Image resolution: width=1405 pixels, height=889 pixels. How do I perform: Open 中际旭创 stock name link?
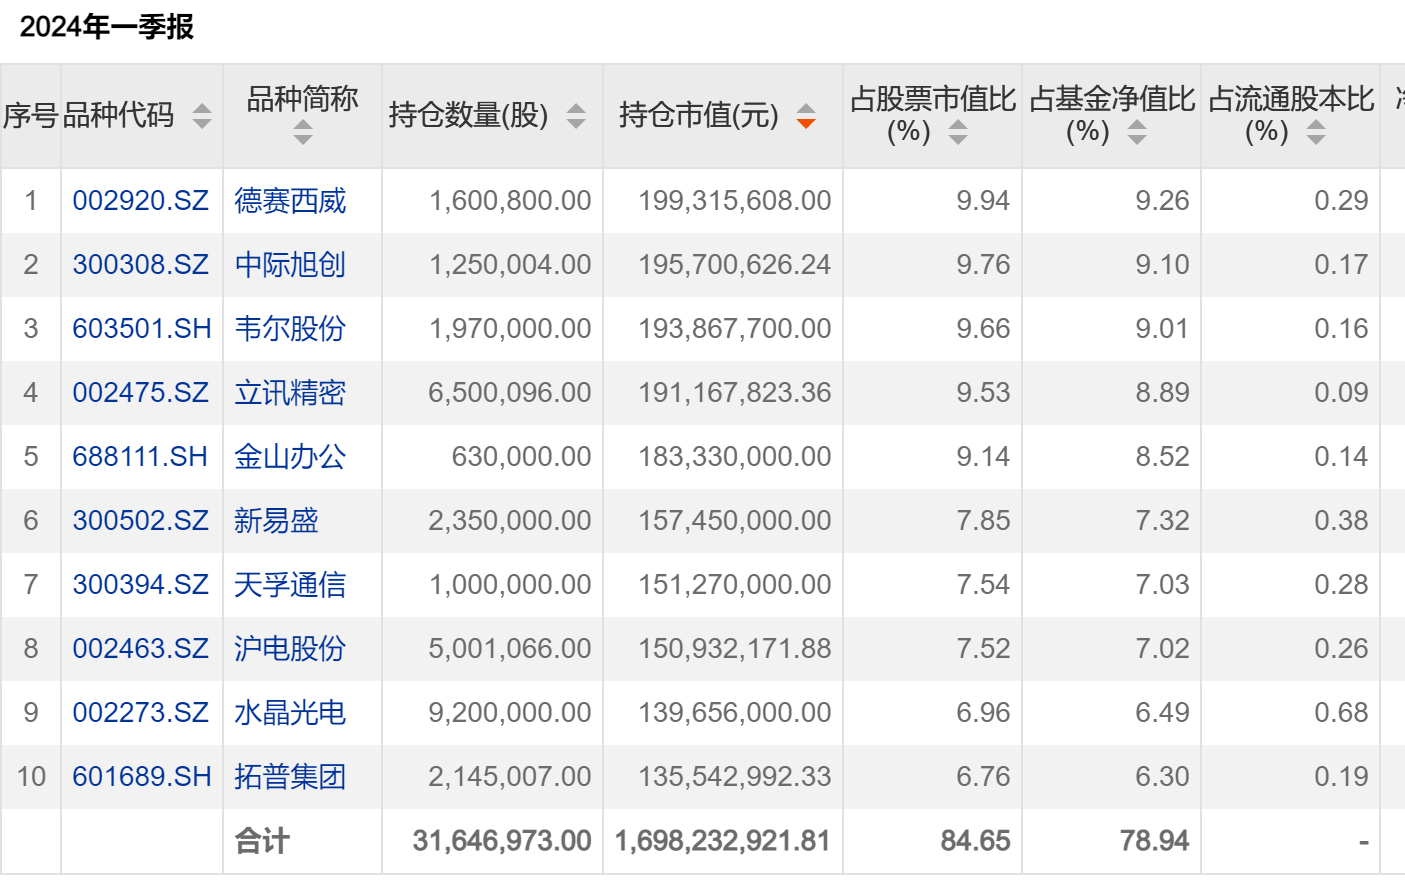point(290,265)
